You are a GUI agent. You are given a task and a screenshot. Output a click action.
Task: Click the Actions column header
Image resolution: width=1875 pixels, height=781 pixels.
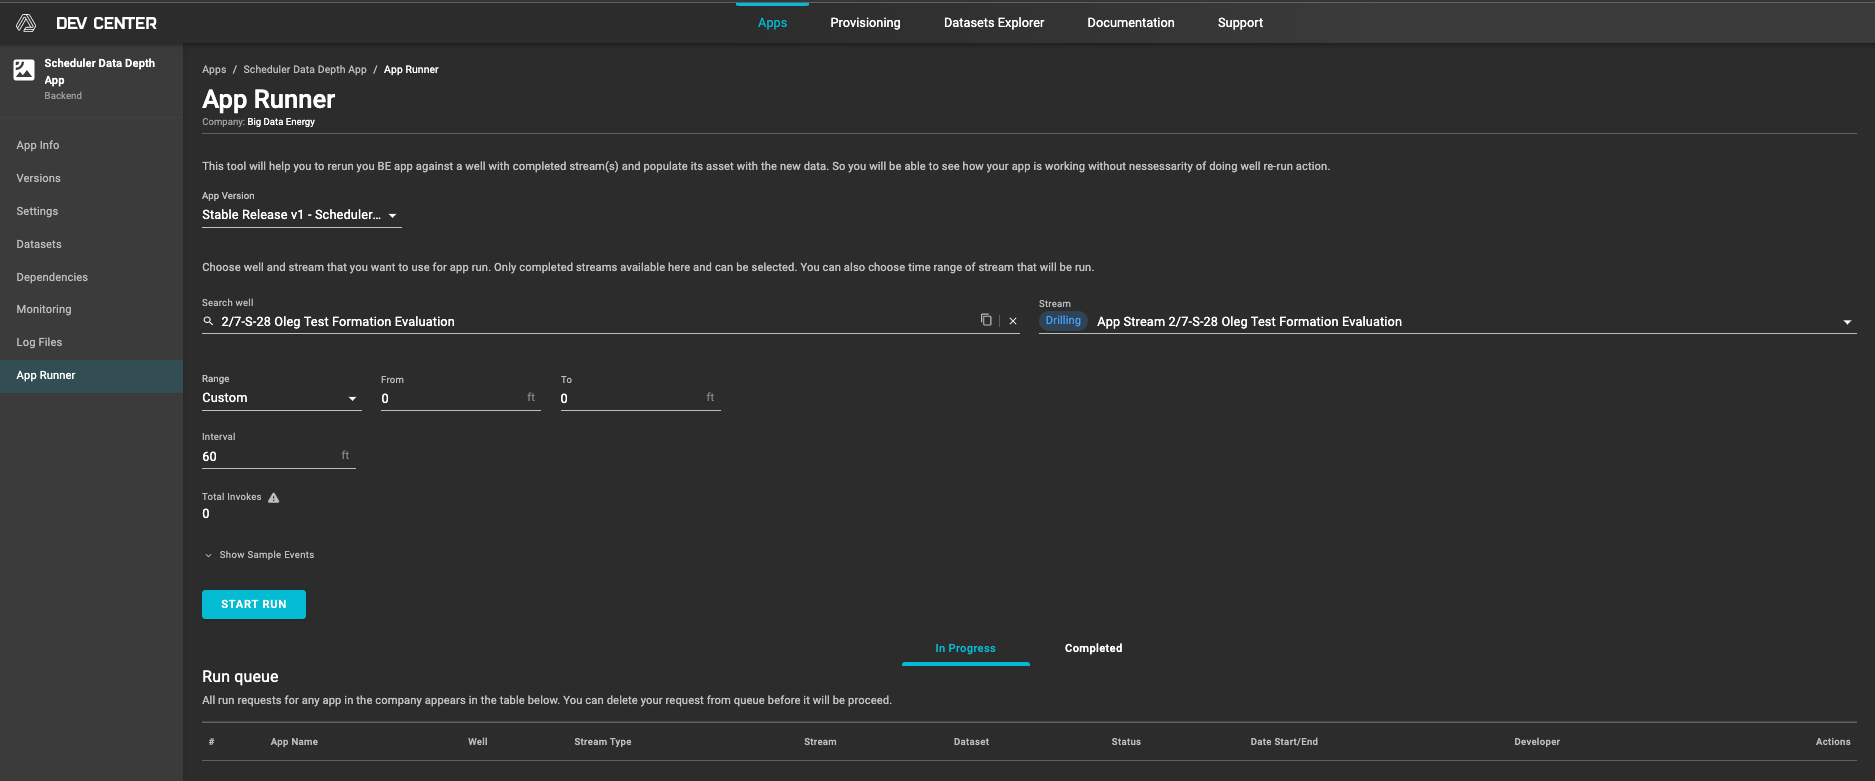[1833, 742]
